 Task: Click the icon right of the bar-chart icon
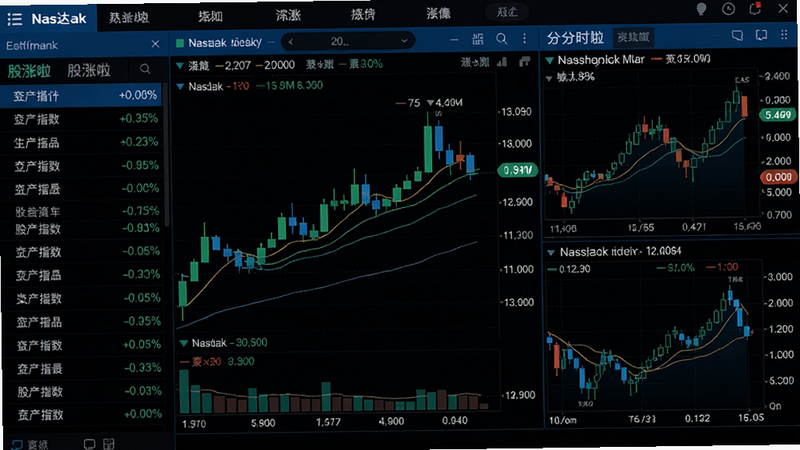(x=524, y=62)
